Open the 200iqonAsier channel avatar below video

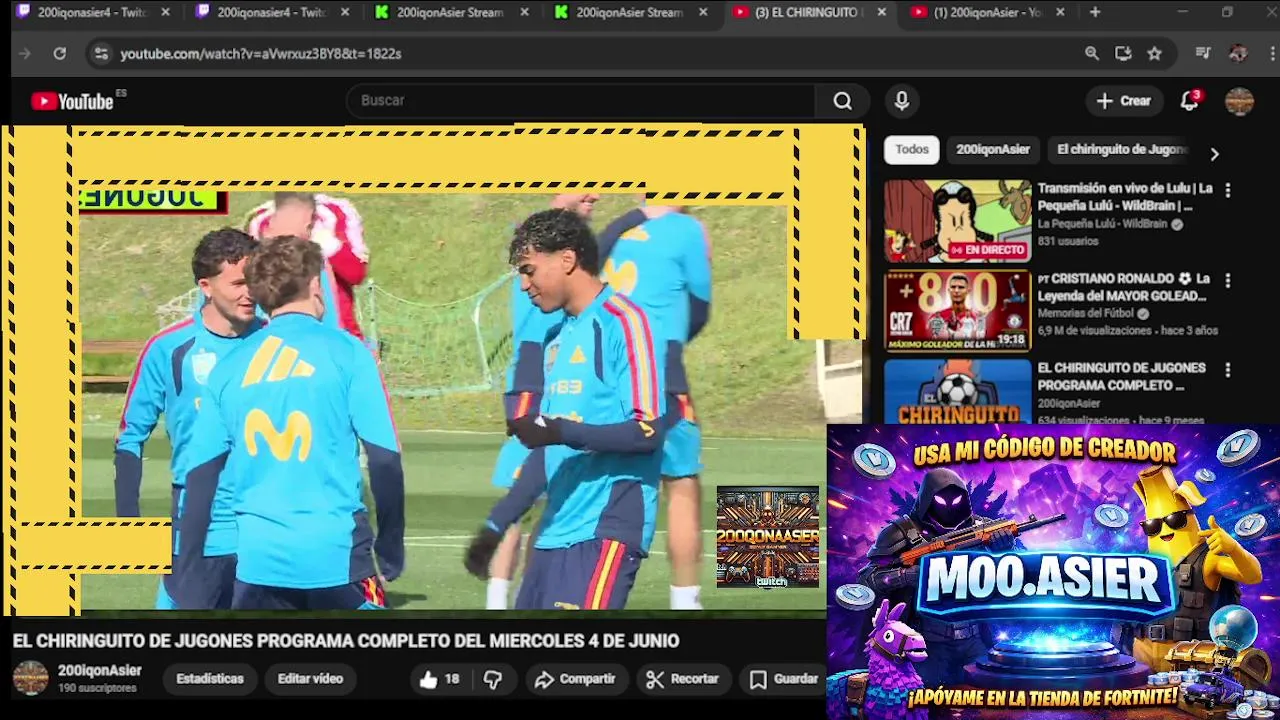[x=30, y=678]
